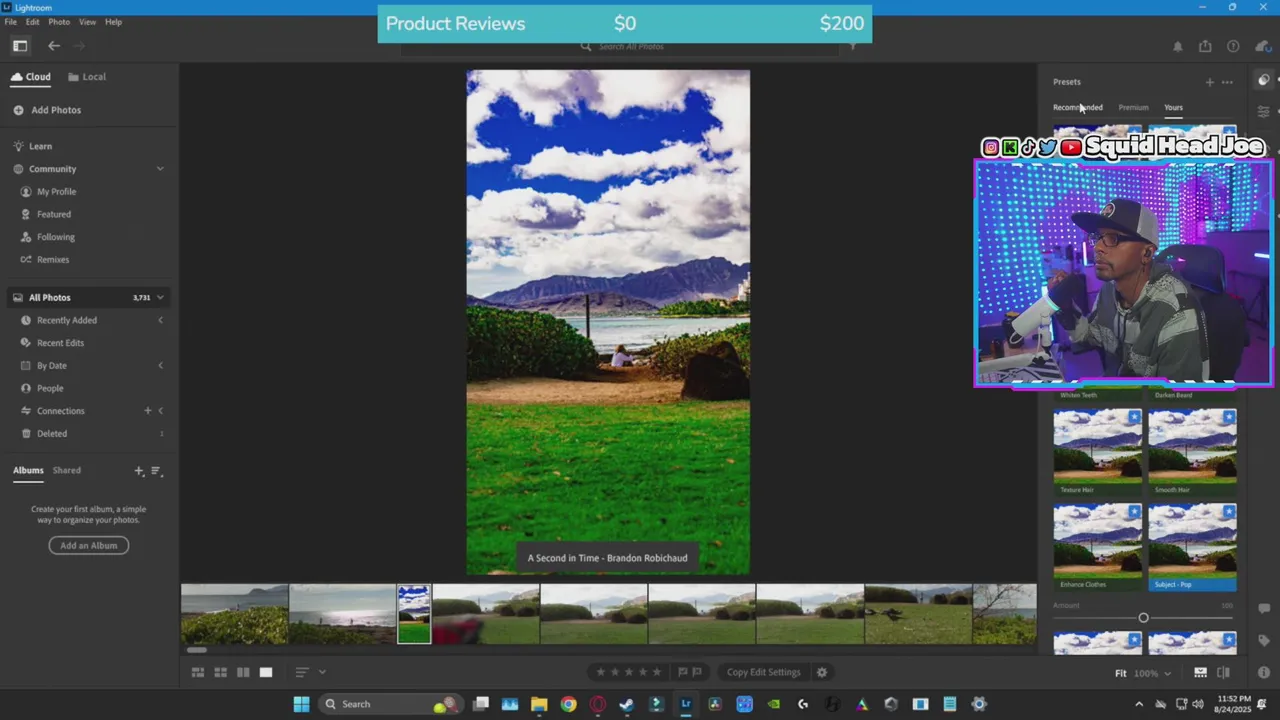Apply the Subject - Pop preset
This screenshot has width=1280, height=720.
click(1192, 547)
